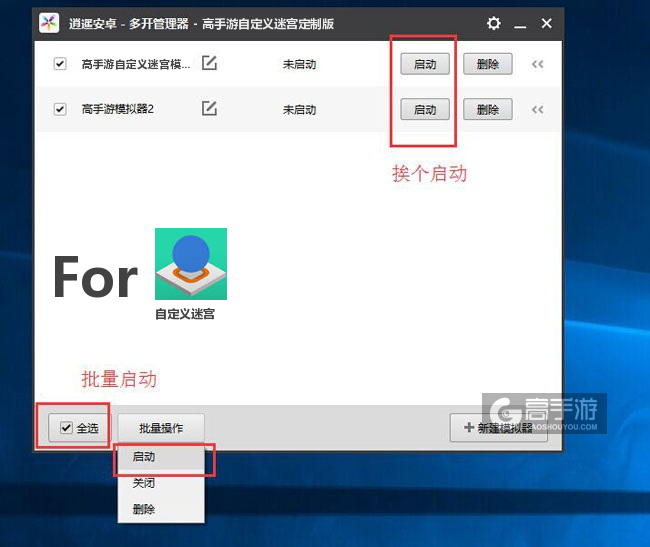
Task: Minimize the multi-instance manager window
Action: pyautogui.click(x=520, y=23)
